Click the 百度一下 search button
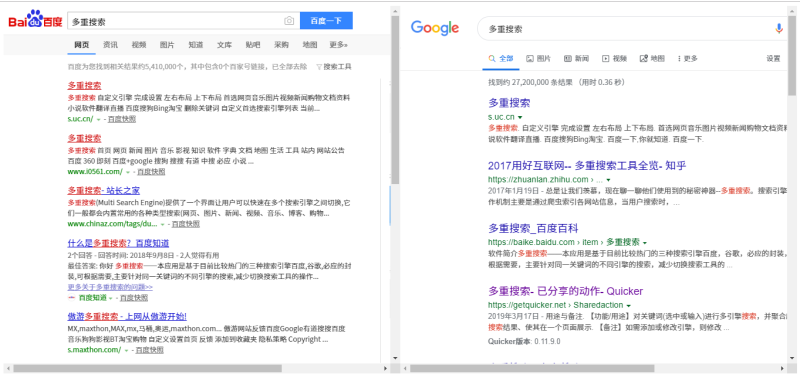Viewport: 800px width, 374px height. [x=326, y=21]
